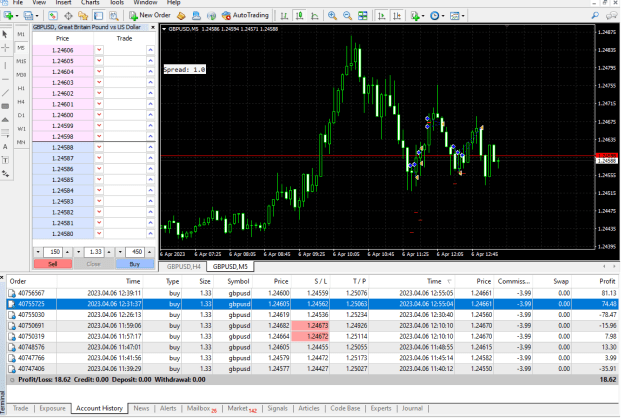Open the File menu
The width and height of the screenshot is (625, 418).
(x=18, y=2)
